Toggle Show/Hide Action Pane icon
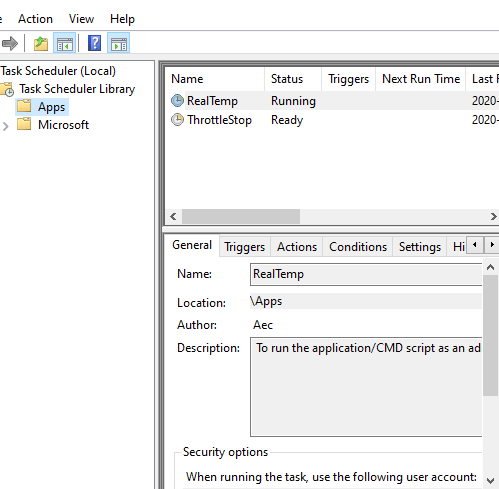499x489 pixels. tap(119, 43)
